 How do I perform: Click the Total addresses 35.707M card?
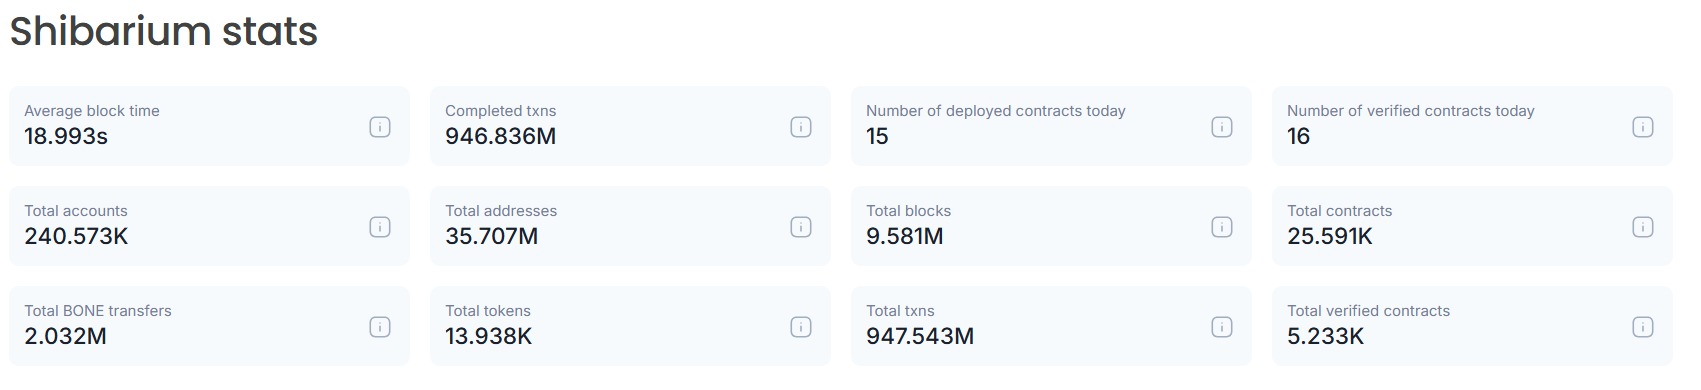click(x=630, y=226)
